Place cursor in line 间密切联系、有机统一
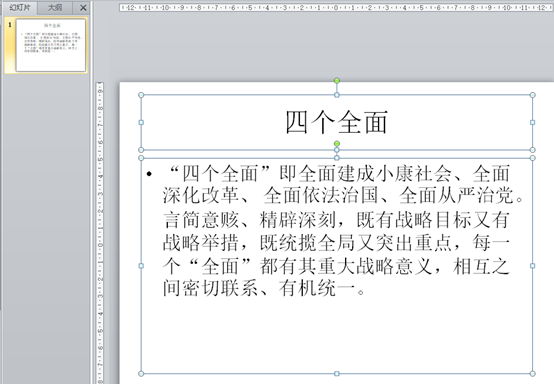This screenshot has height=384, width=554. tap(263, 289)
